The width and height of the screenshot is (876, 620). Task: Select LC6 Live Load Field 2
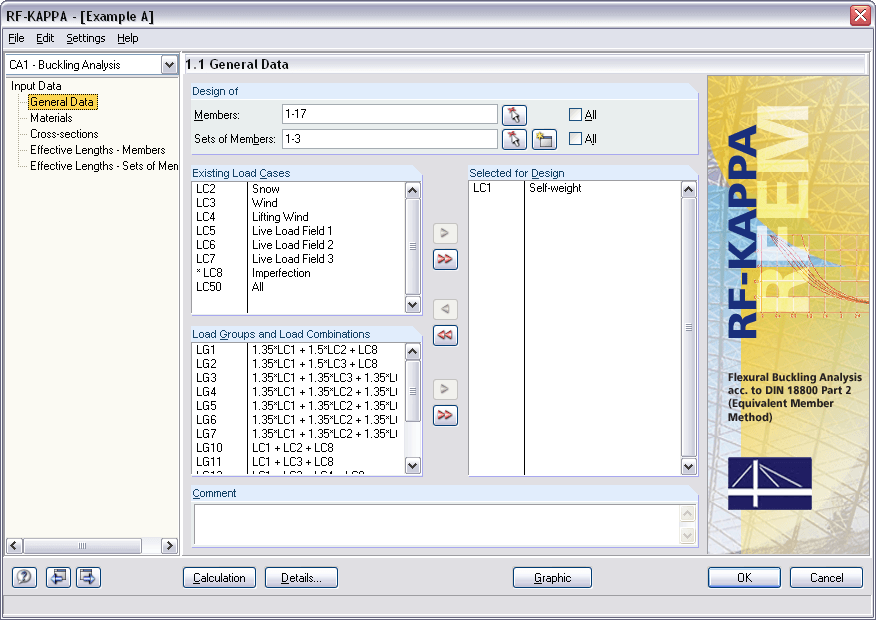point(298,245)
